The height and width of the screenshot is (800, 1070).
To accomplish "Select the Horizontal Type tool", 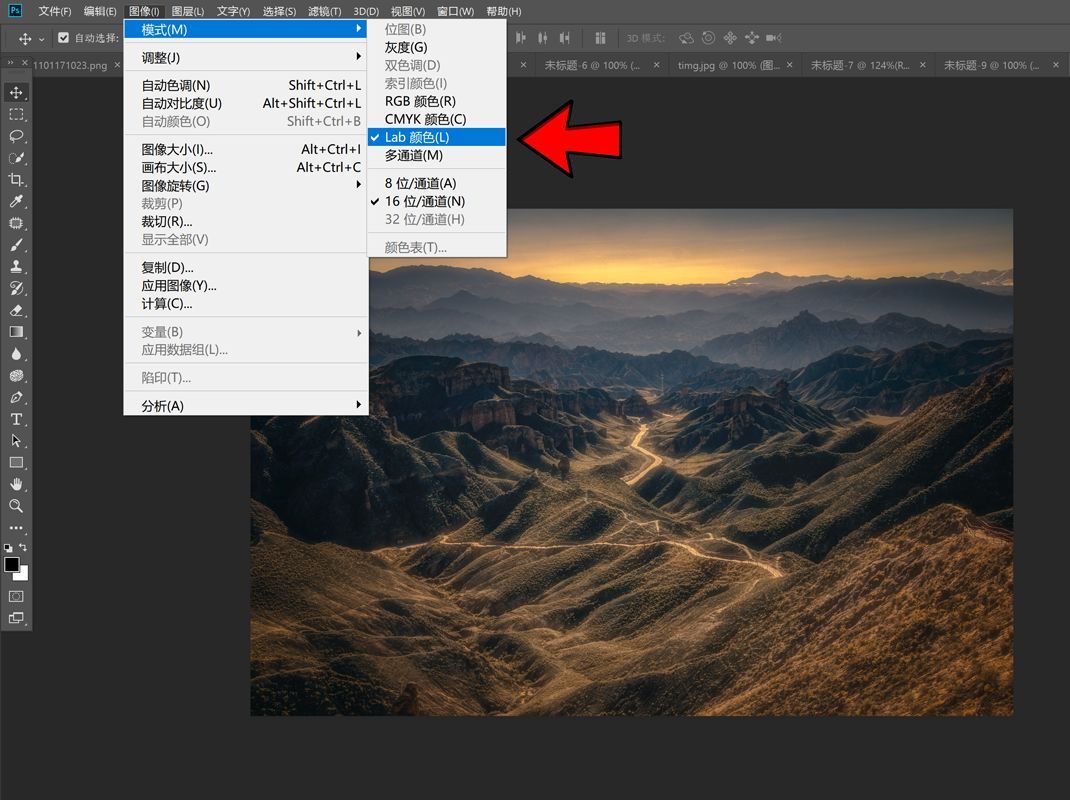I will 15,420.
